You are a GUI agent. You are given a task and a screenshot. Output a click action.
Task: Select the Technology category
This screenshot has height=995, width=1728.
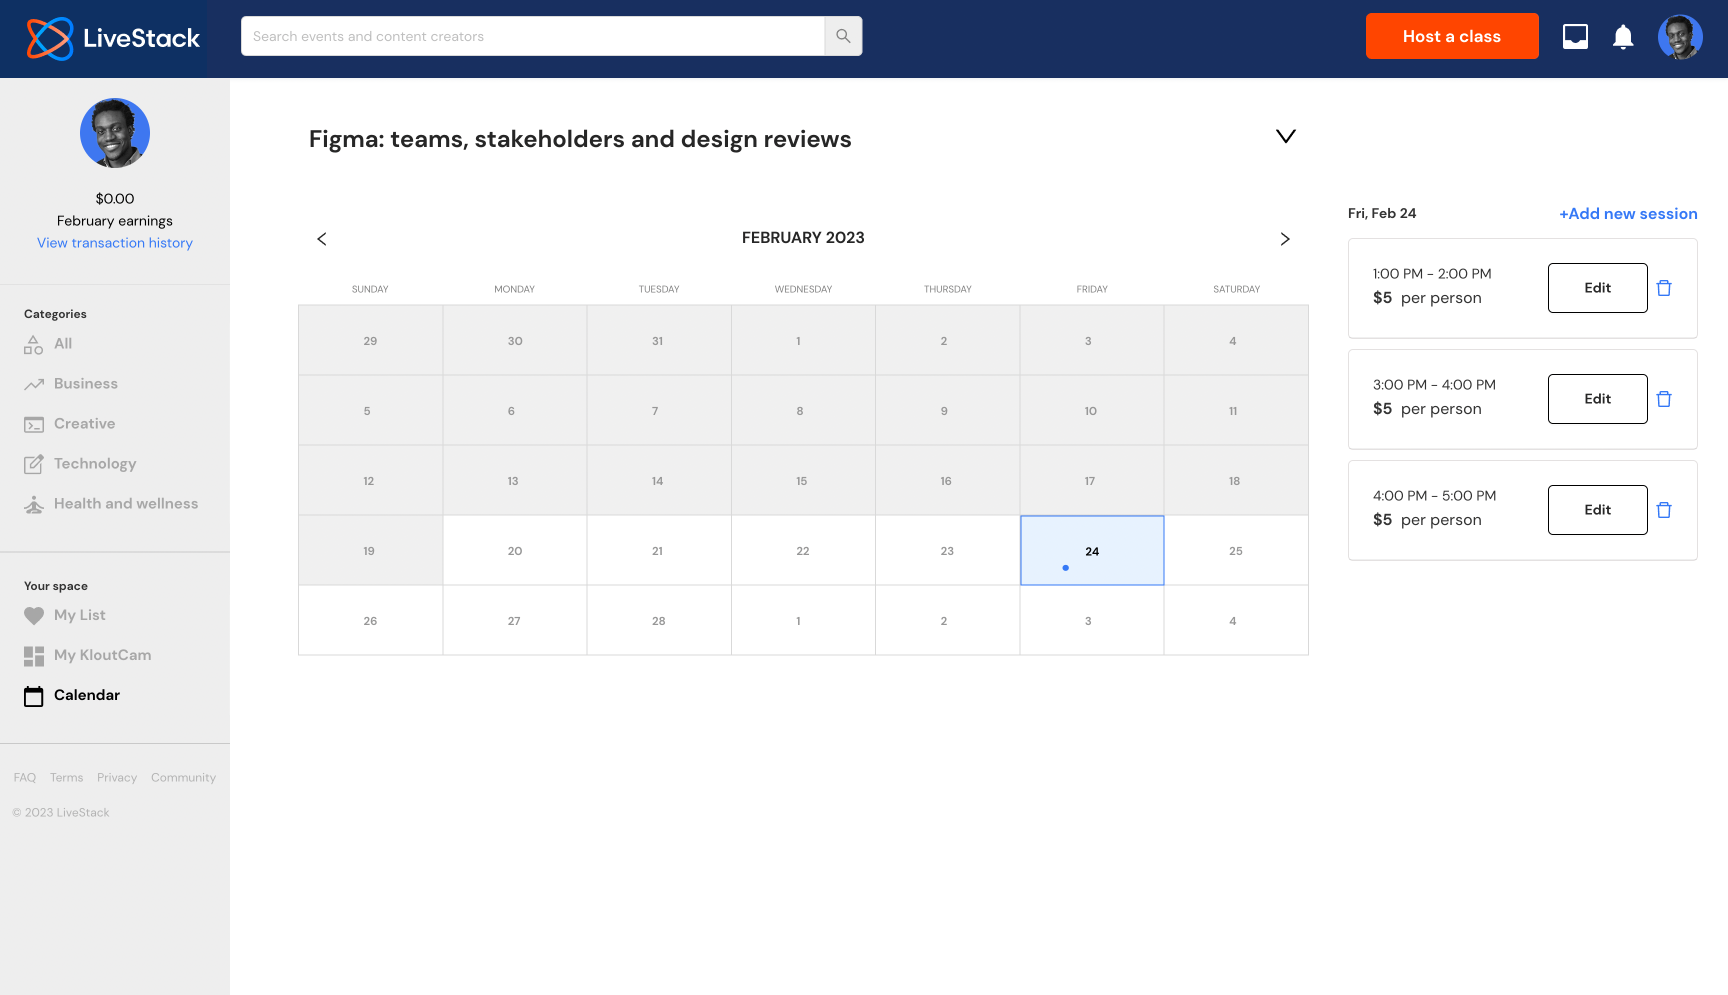tap(95, 464)
